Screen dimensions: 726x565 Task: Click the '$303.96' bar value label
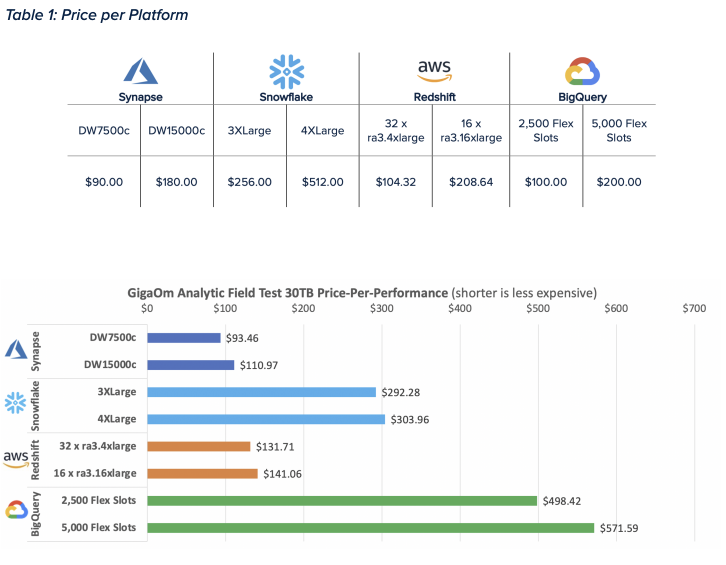click(x=410, y=420)
